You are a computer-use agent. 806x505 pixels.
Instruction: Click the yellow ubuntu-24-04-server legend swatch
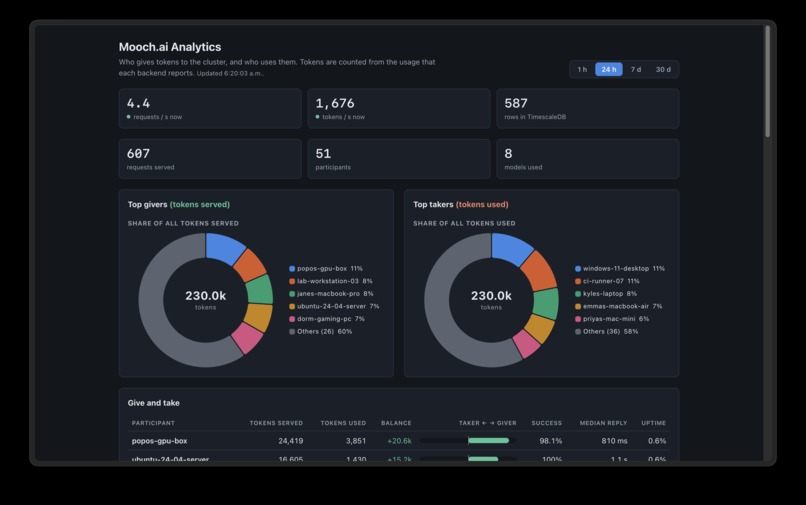click(292, 306)
